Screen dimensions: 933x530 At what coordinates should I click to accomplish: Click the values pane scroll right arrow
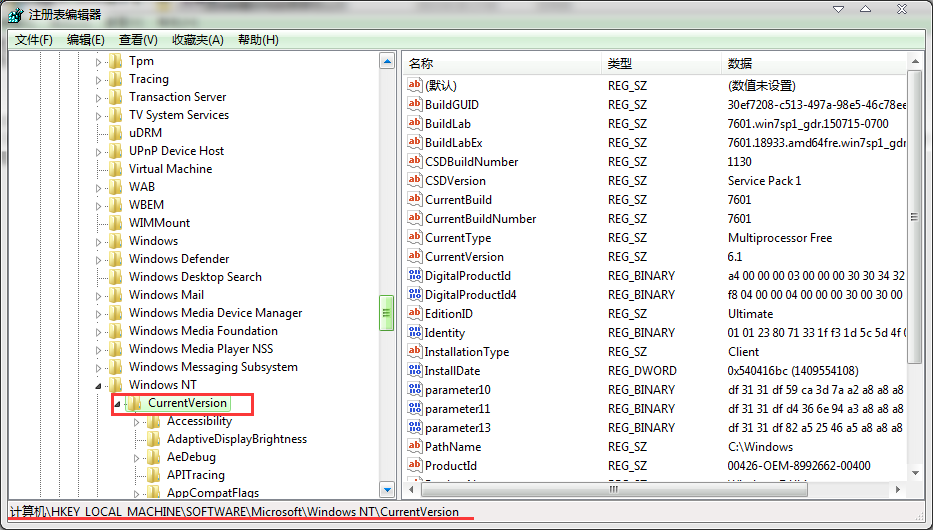[898, 490]
